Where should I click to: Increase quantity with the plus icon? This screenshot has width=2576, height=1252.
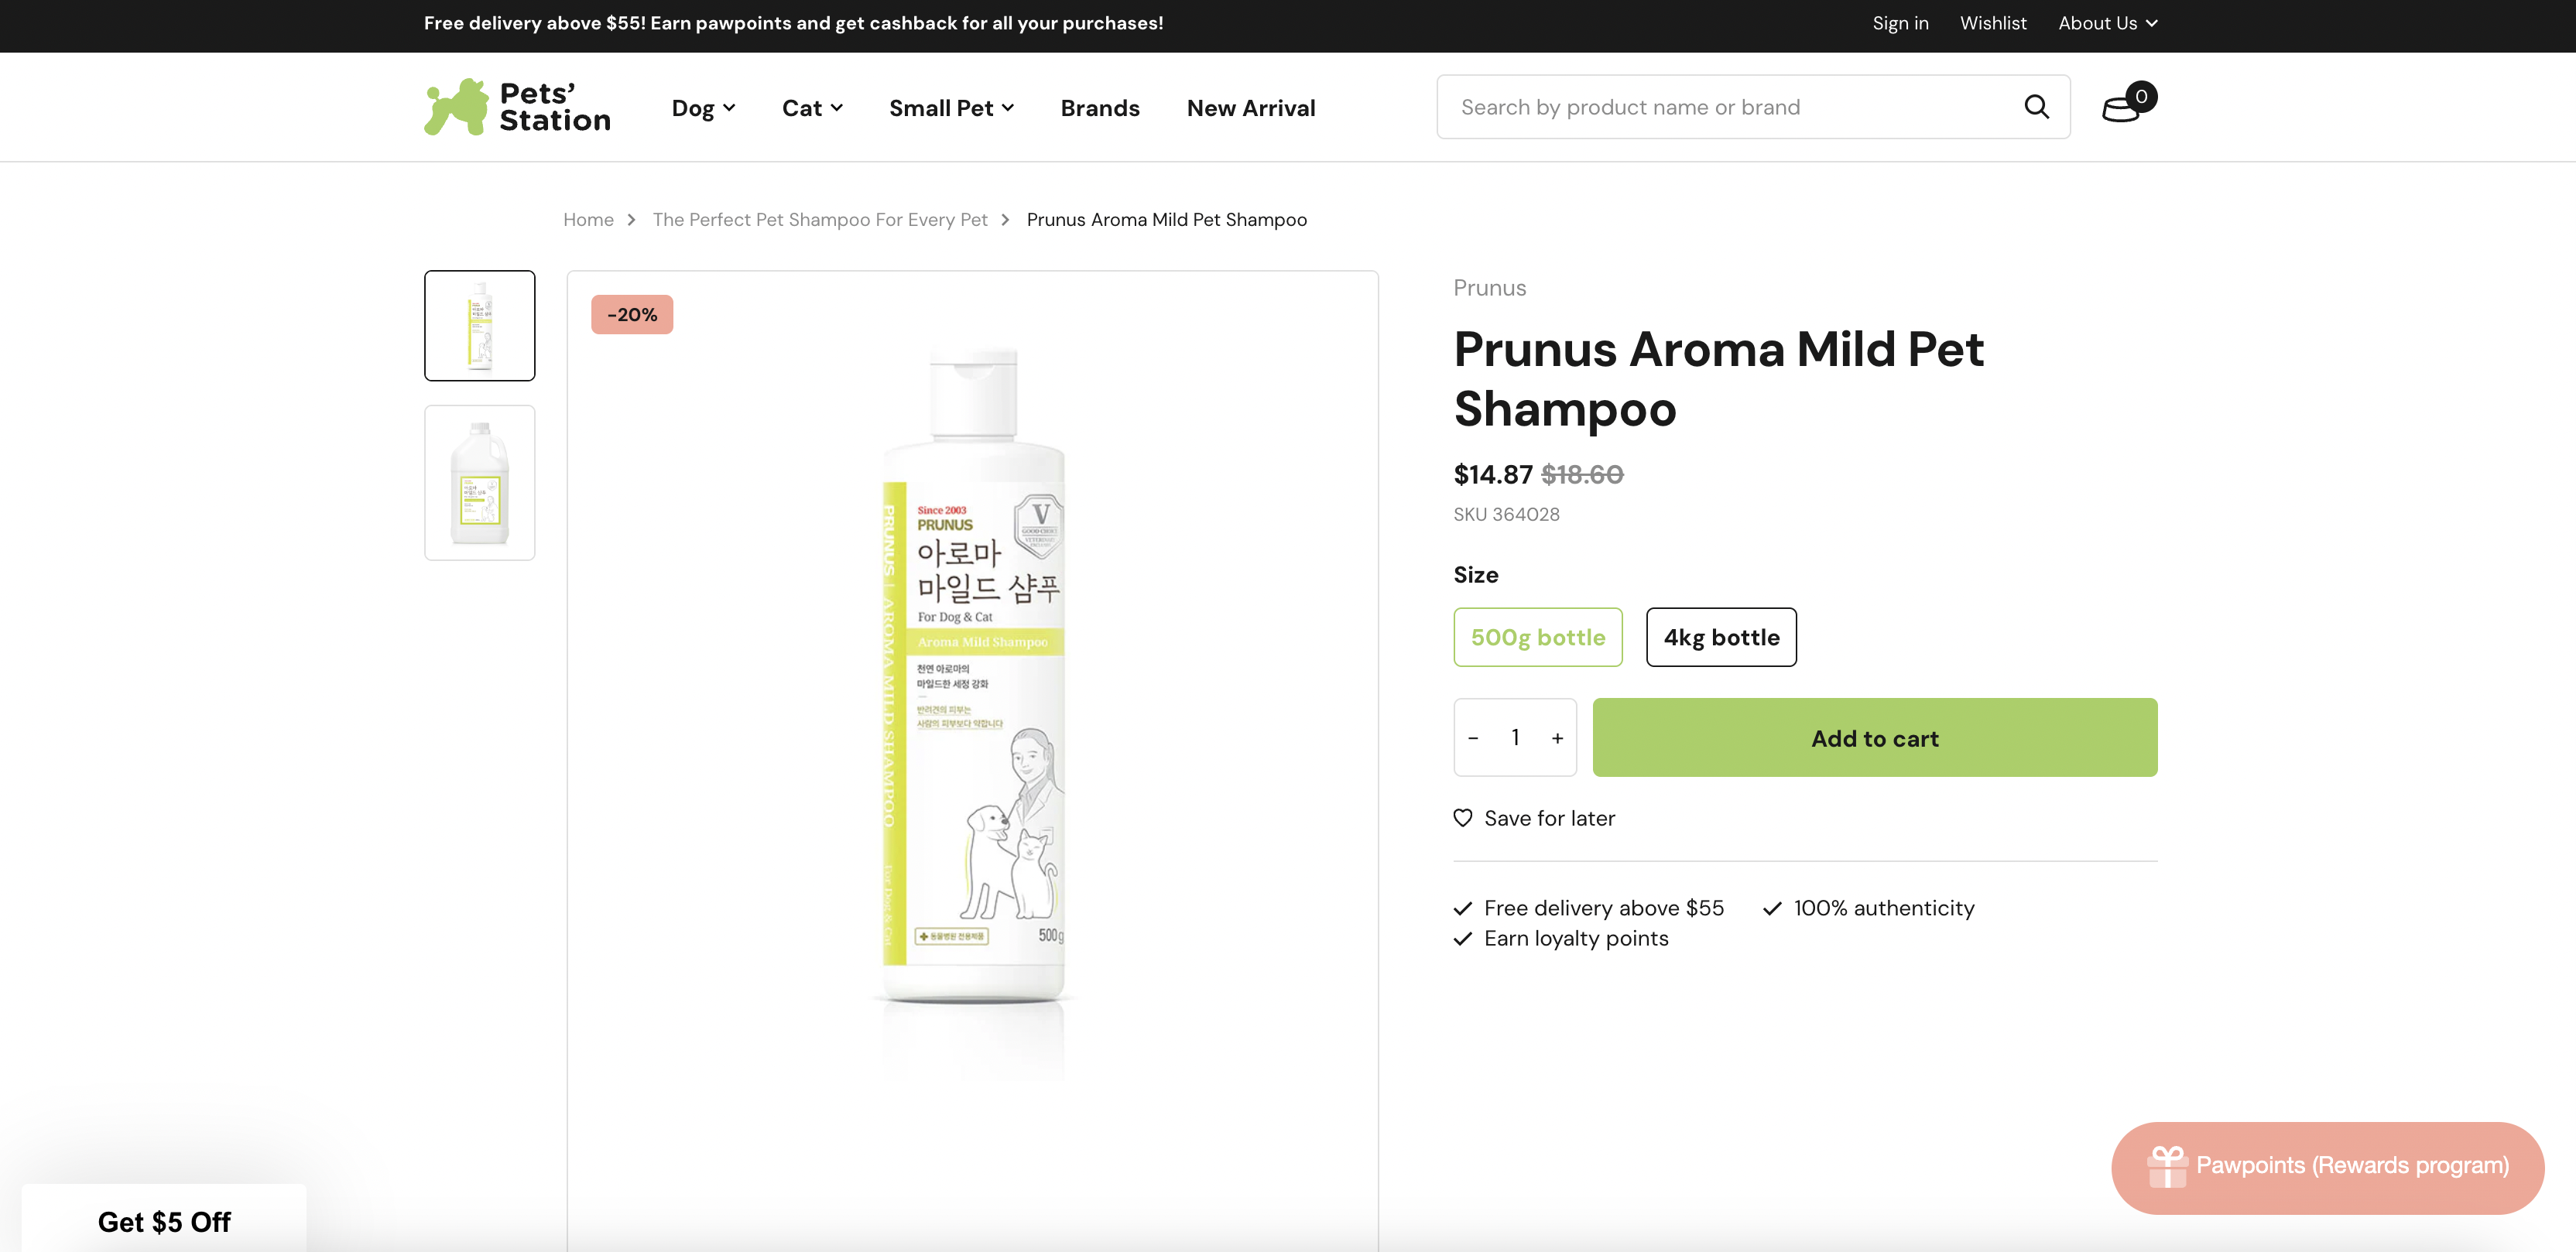[x=1557, y=738]
